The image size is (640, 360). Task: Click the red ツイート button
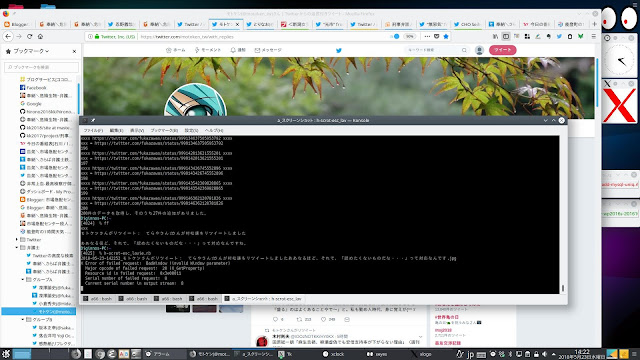502,50
